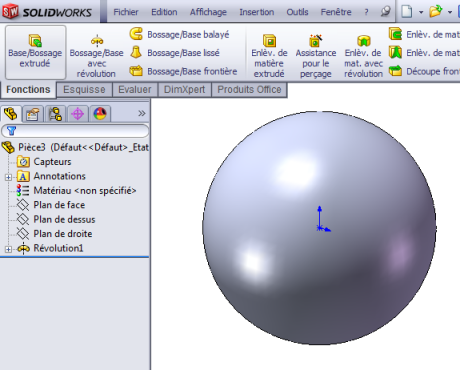Expand the Annotations tree node
460x370 pixels.
(x=8, y=177)
